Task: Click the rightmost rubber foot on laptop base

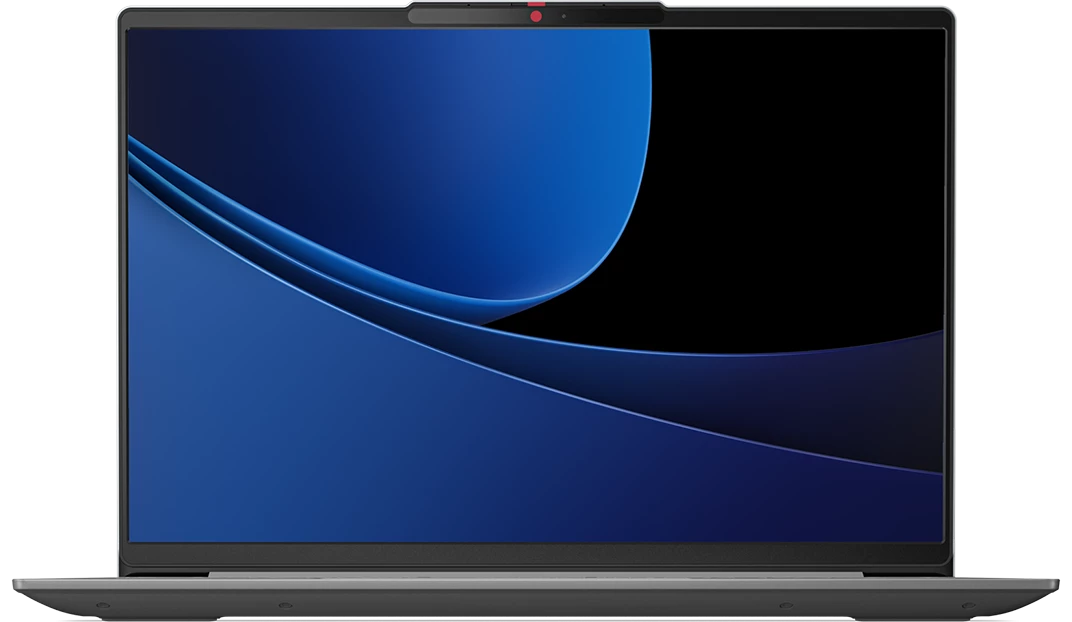Action: point(969,605)
